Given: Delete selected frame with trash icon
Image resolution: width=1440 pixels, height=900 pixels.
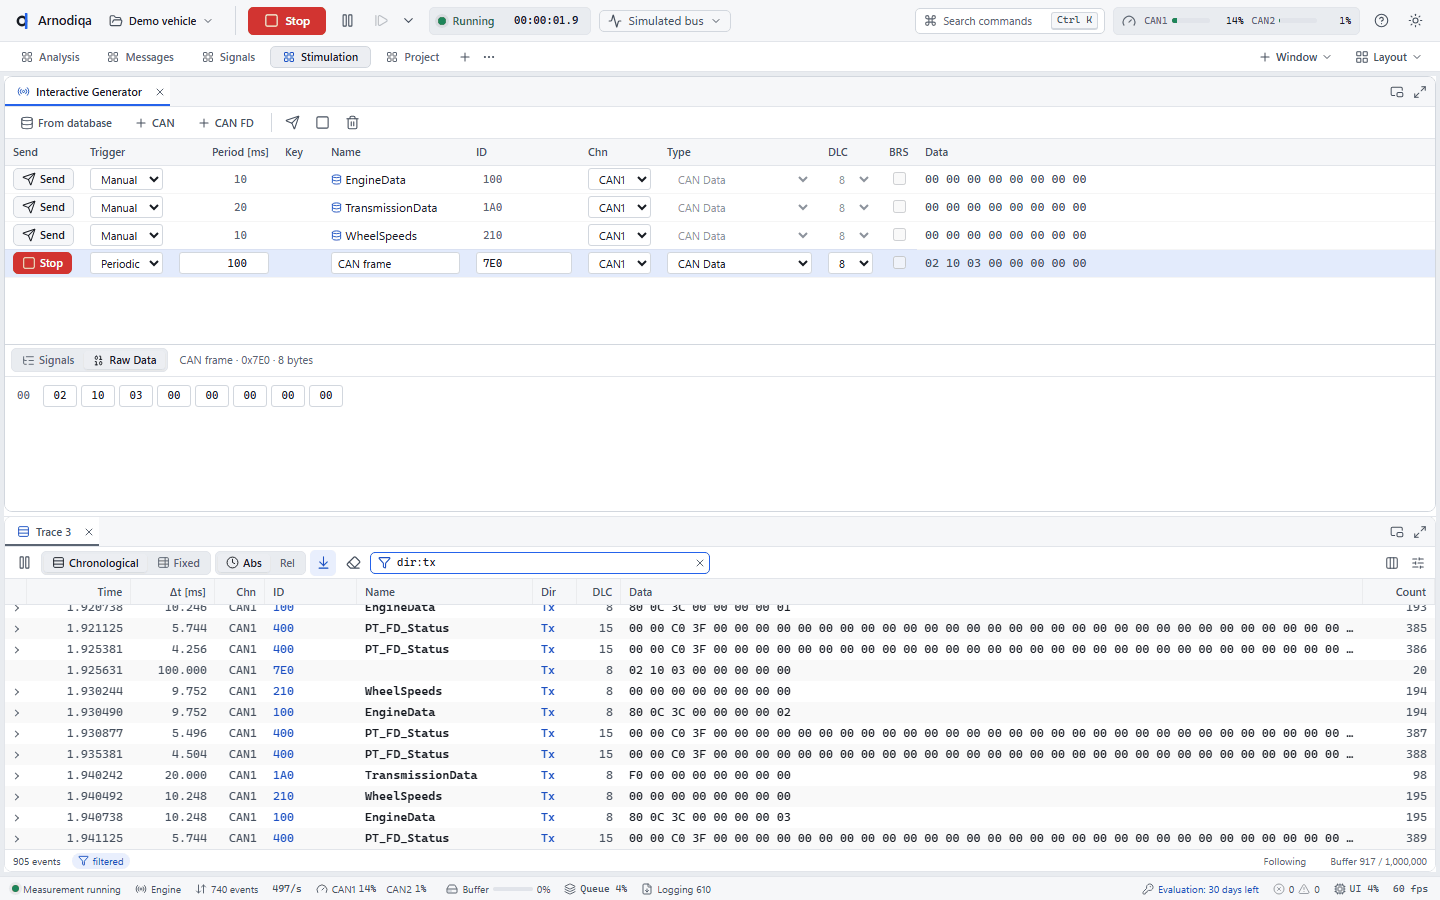Looking at the screenshot, I should coord(352,123).
